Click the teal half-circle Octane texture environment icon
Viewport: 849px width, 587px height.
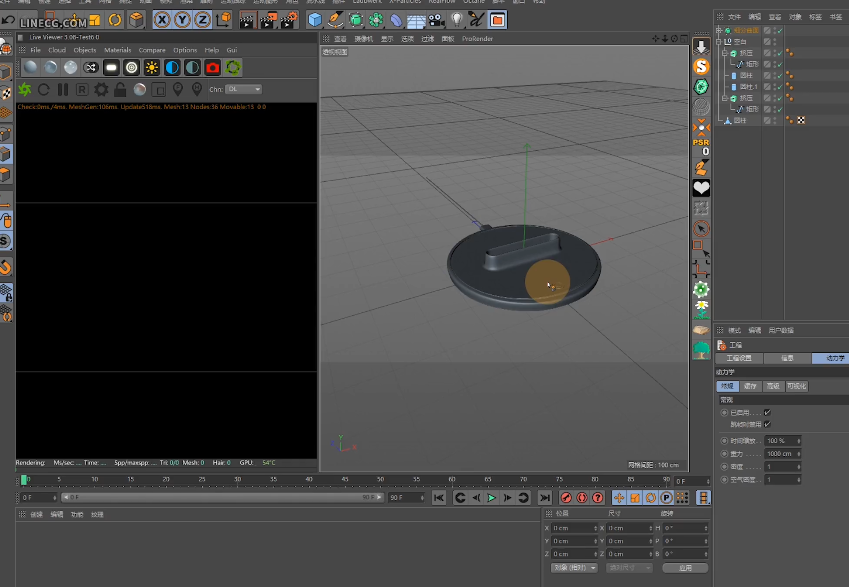point(192,68)
